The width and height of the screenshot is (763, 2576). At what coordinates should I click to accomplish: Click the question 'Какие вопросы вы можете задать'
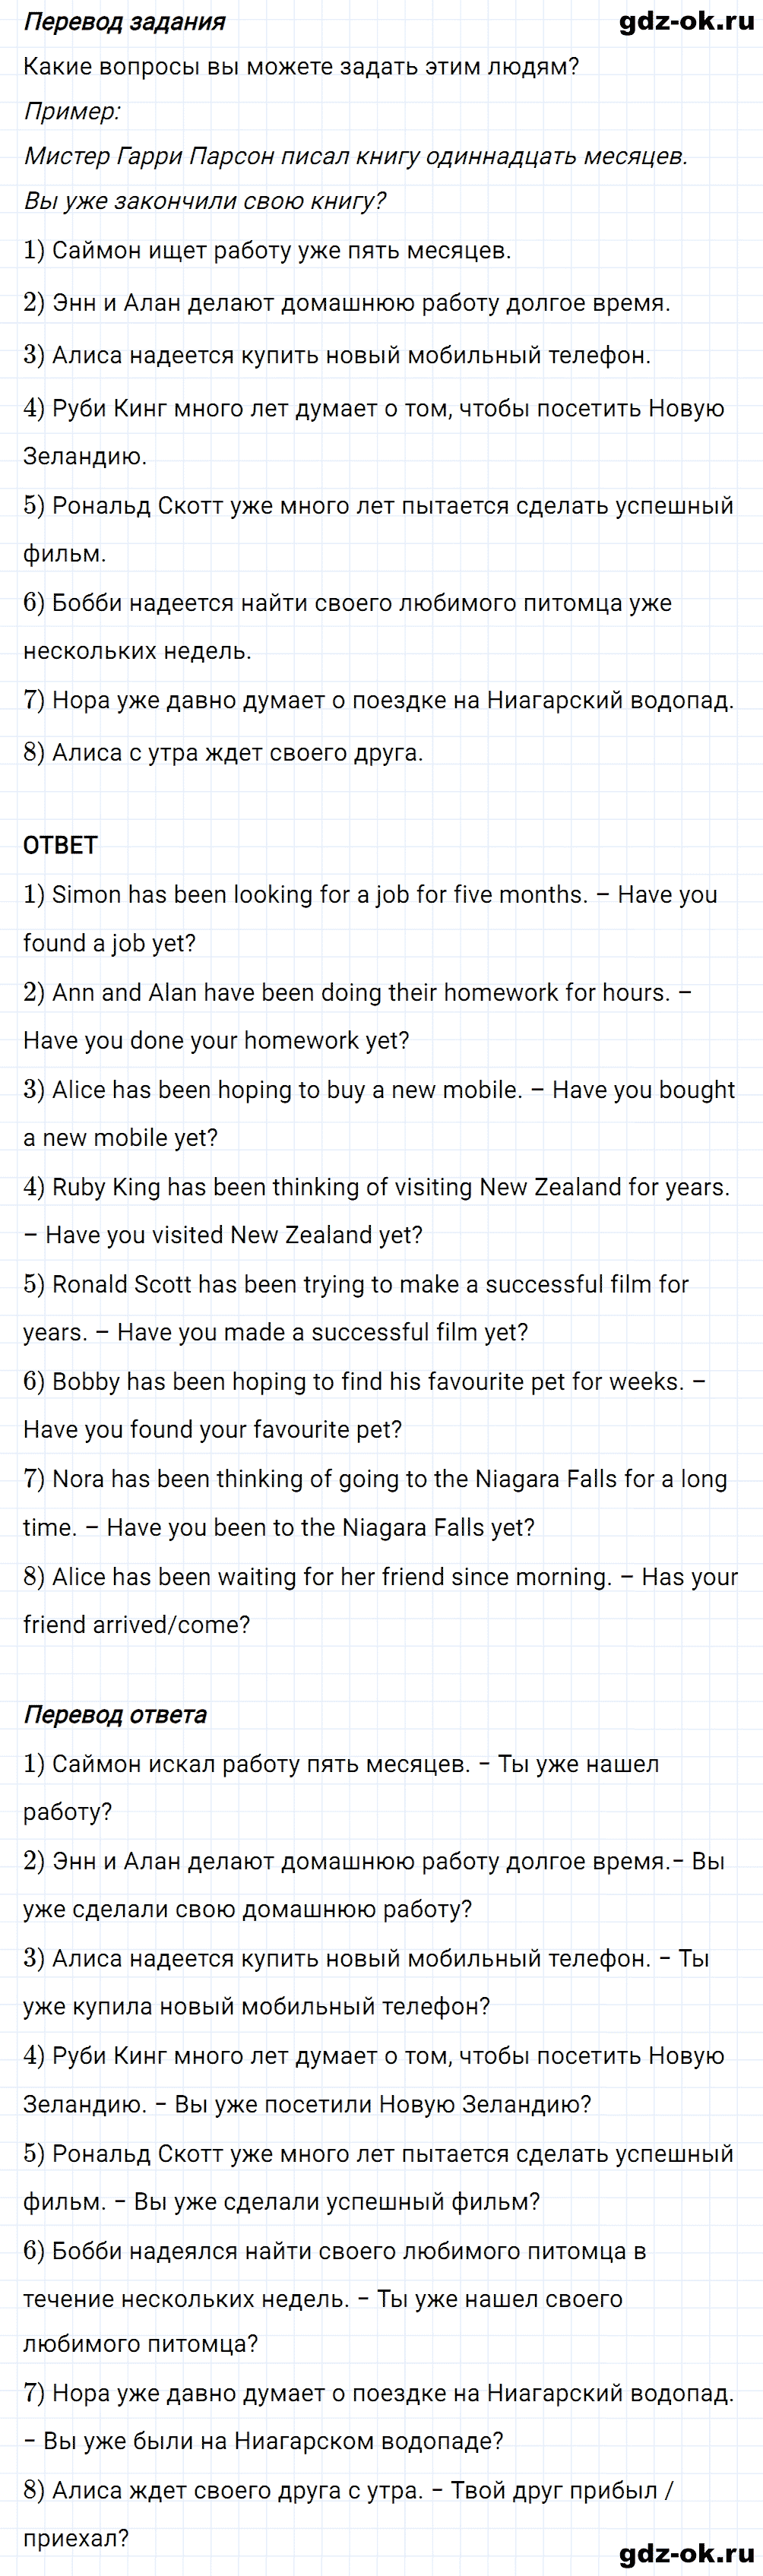coord(301,67)
